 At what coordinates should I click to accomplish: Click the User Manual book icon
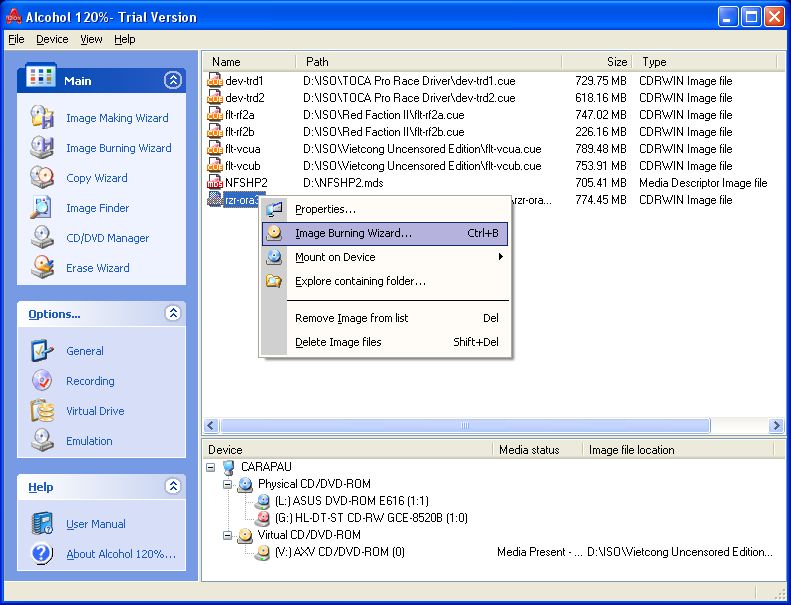pyautogui.click(x=42, y=524)
